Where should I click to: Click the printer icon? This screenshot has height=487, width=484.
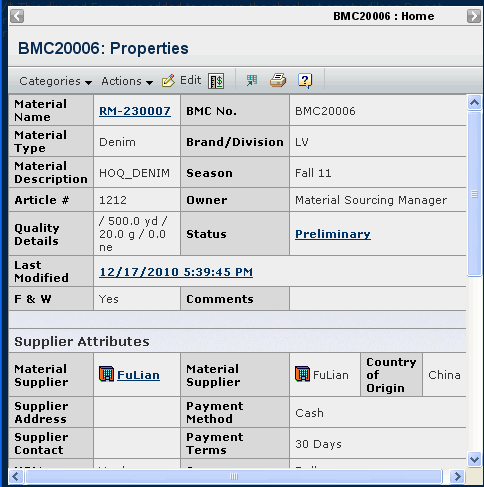tap(278, 80)
